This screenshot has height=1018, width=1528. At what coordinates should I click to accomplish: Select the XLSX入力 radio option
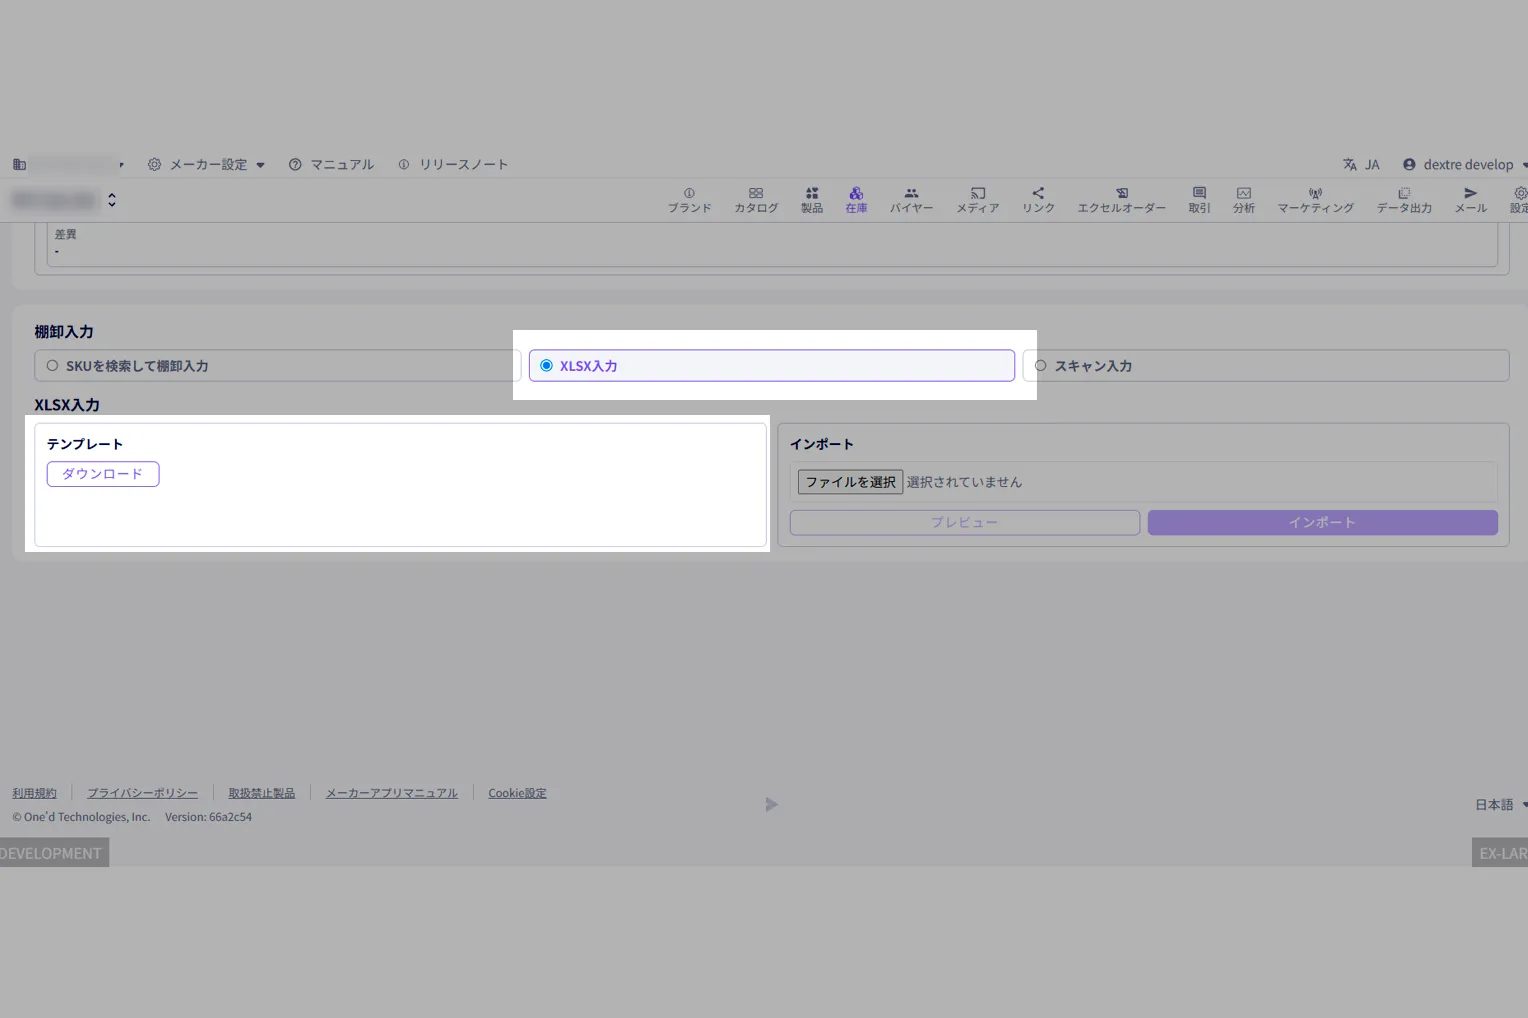[772, 366]
